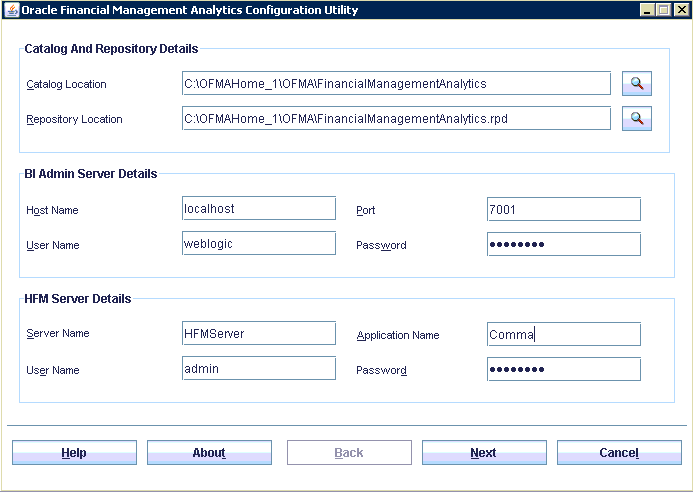This screenshot has height=492, width=693.
Task: Proceed with the Next button
Action: coord(484,452)
